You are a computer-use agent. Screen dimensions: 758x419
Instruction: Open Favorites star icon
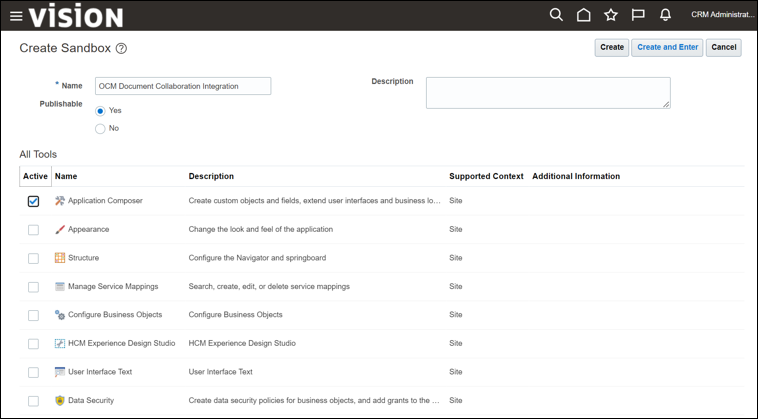[x=611, y=15]
